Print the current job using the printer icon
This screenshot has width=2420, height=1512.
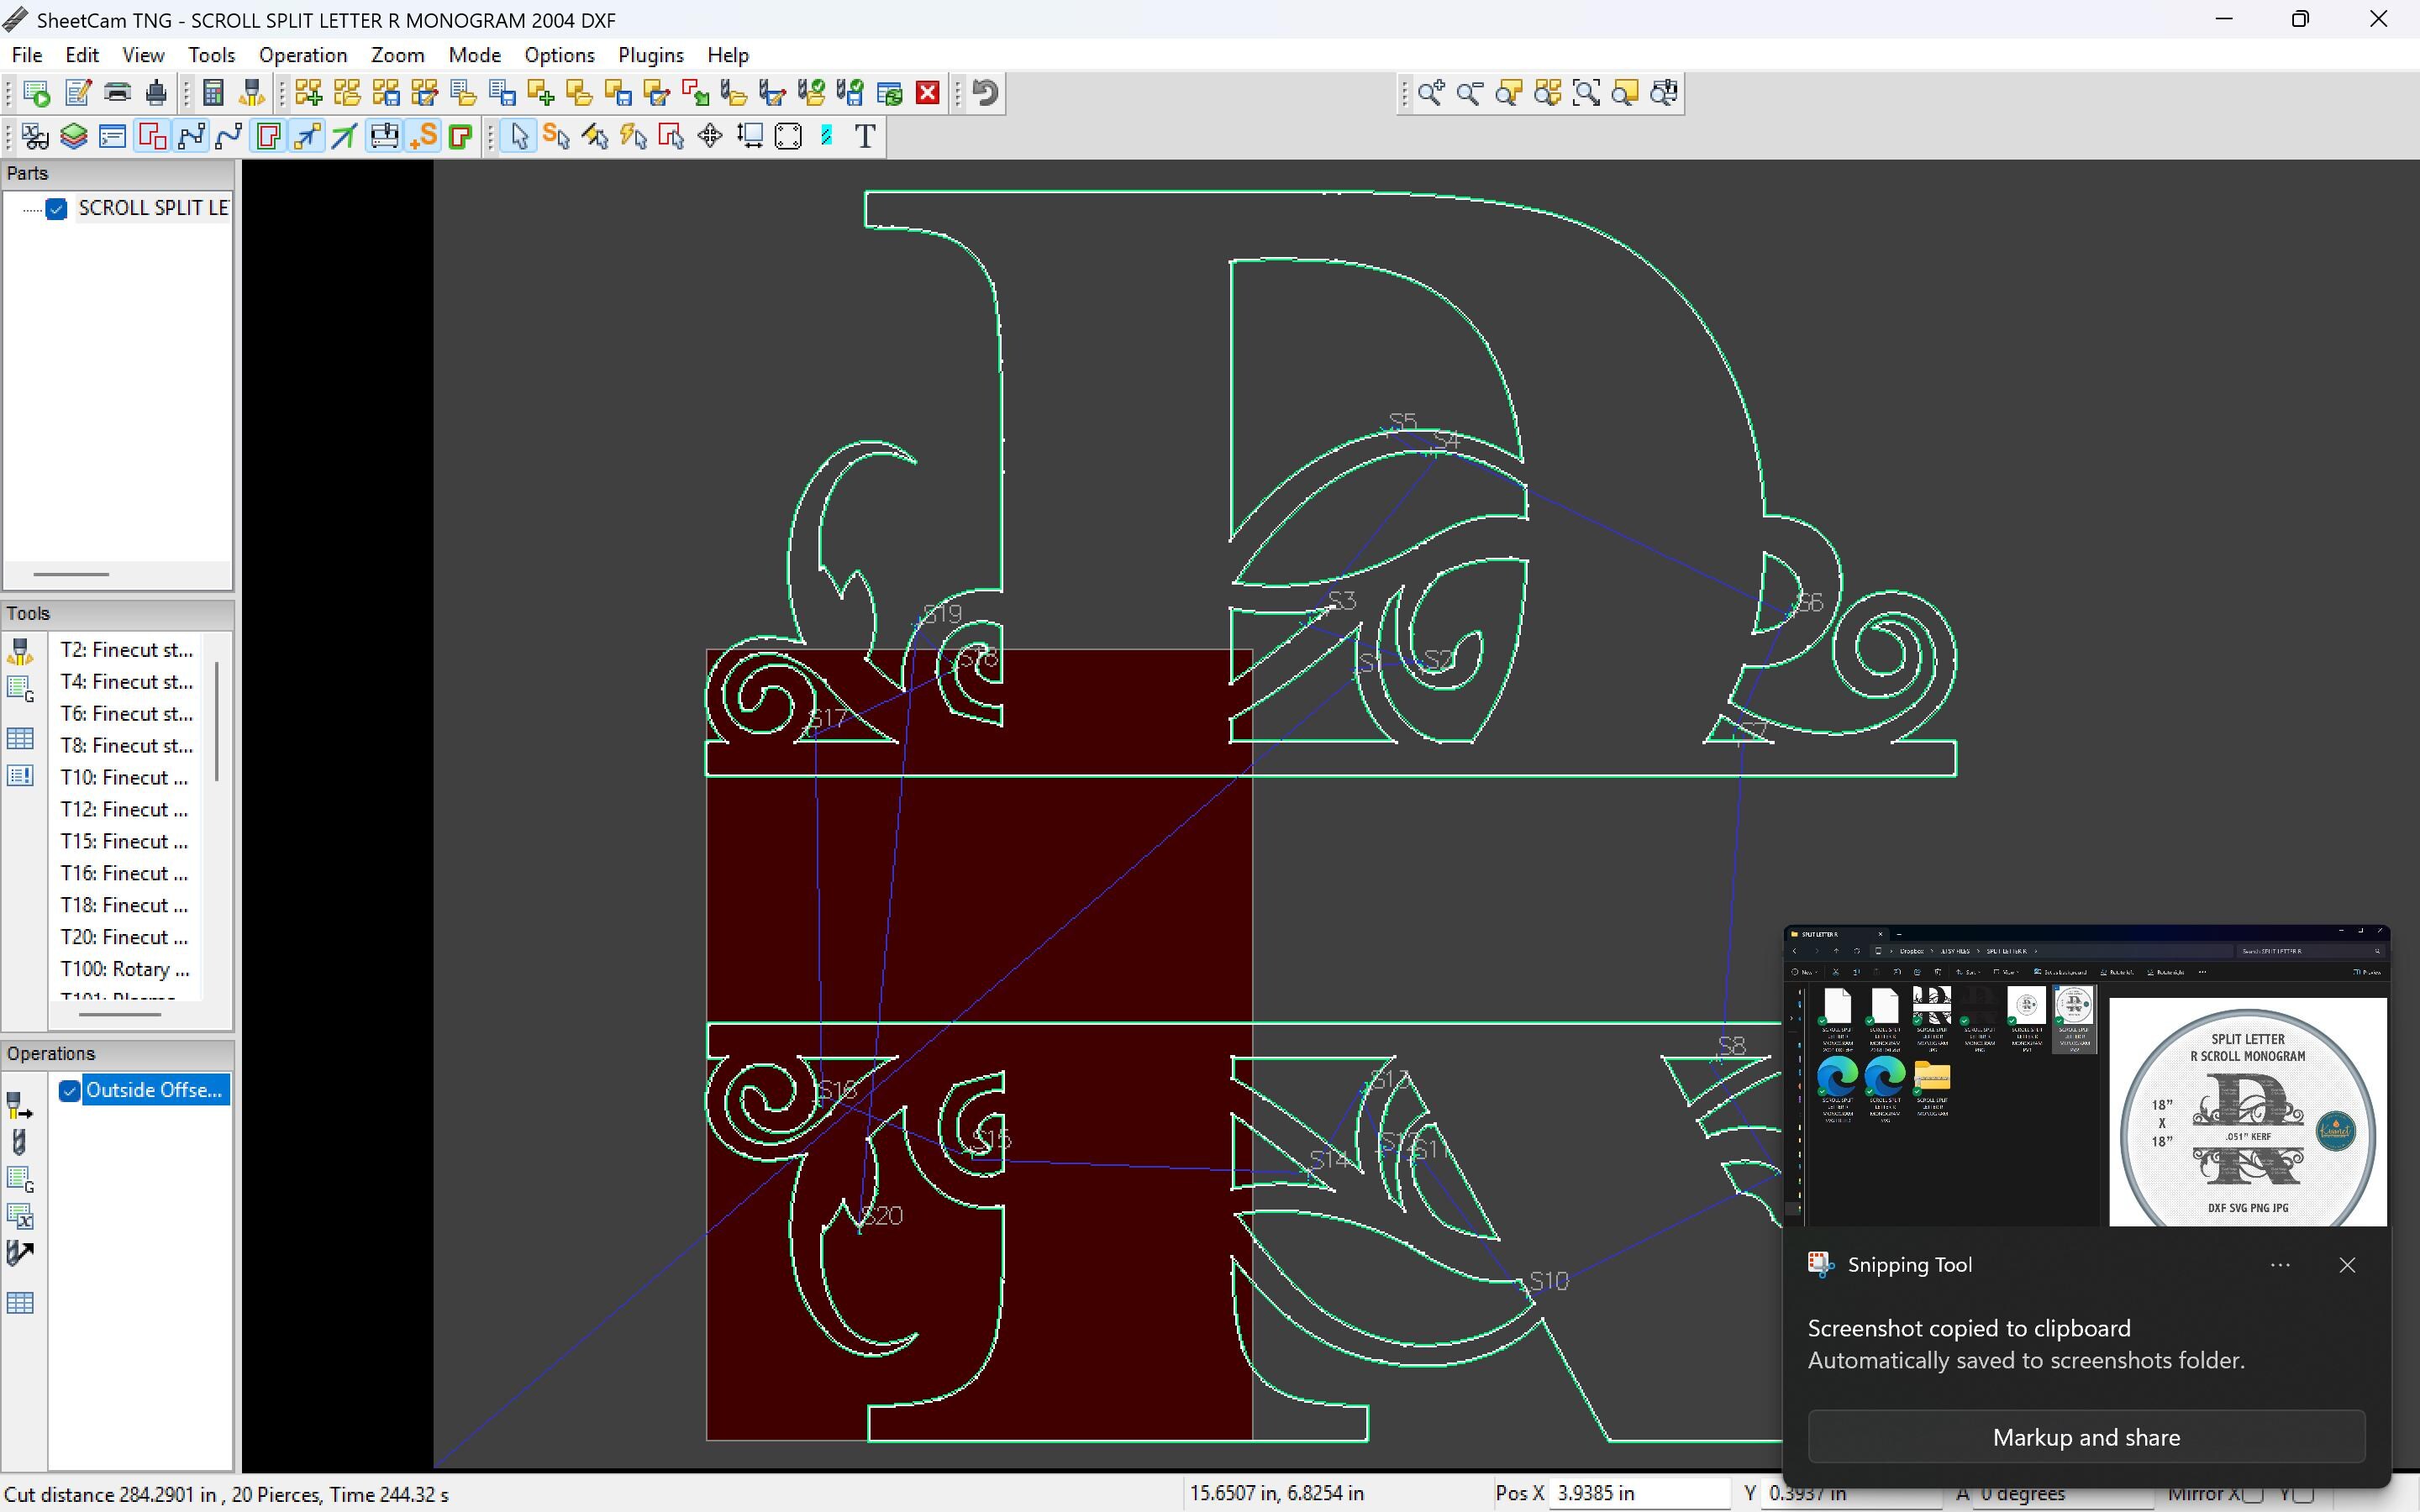117,92
